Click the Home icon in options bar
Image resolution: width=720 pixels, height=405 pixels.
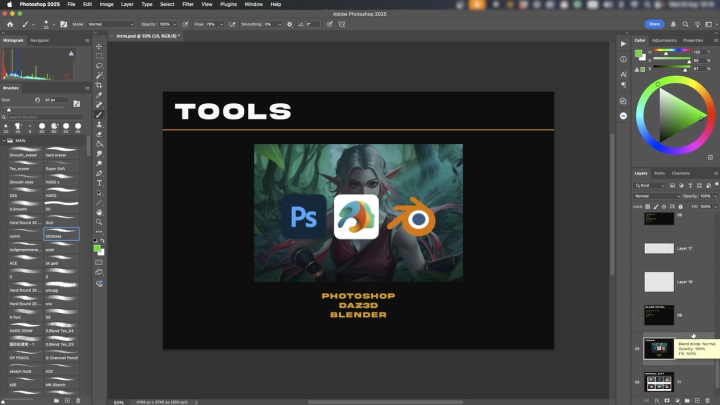click(x=9, y=22)
